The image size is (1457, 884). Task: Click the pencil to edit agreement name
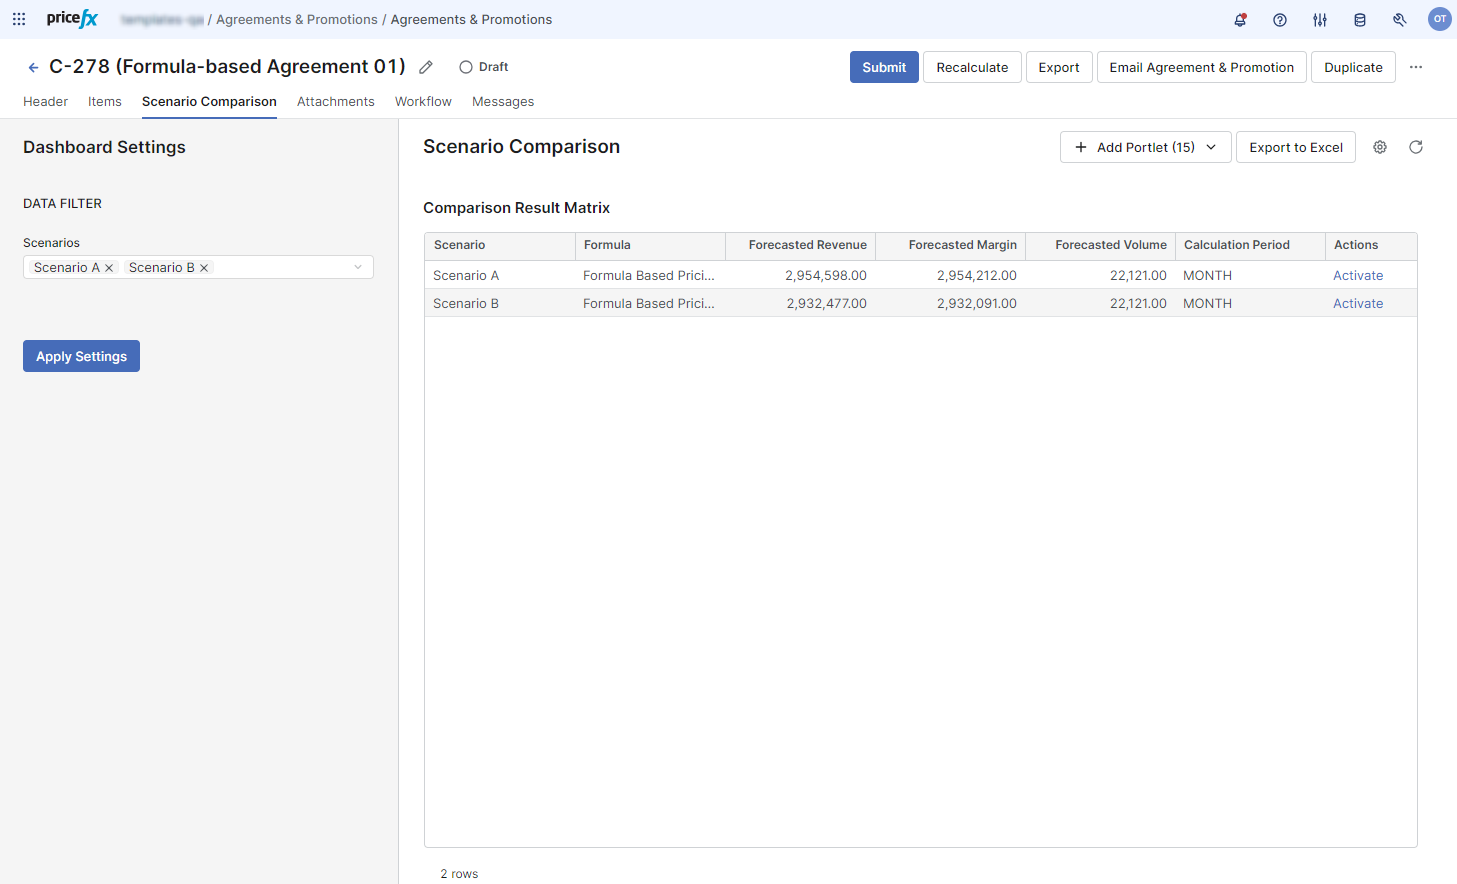point(426,67)
